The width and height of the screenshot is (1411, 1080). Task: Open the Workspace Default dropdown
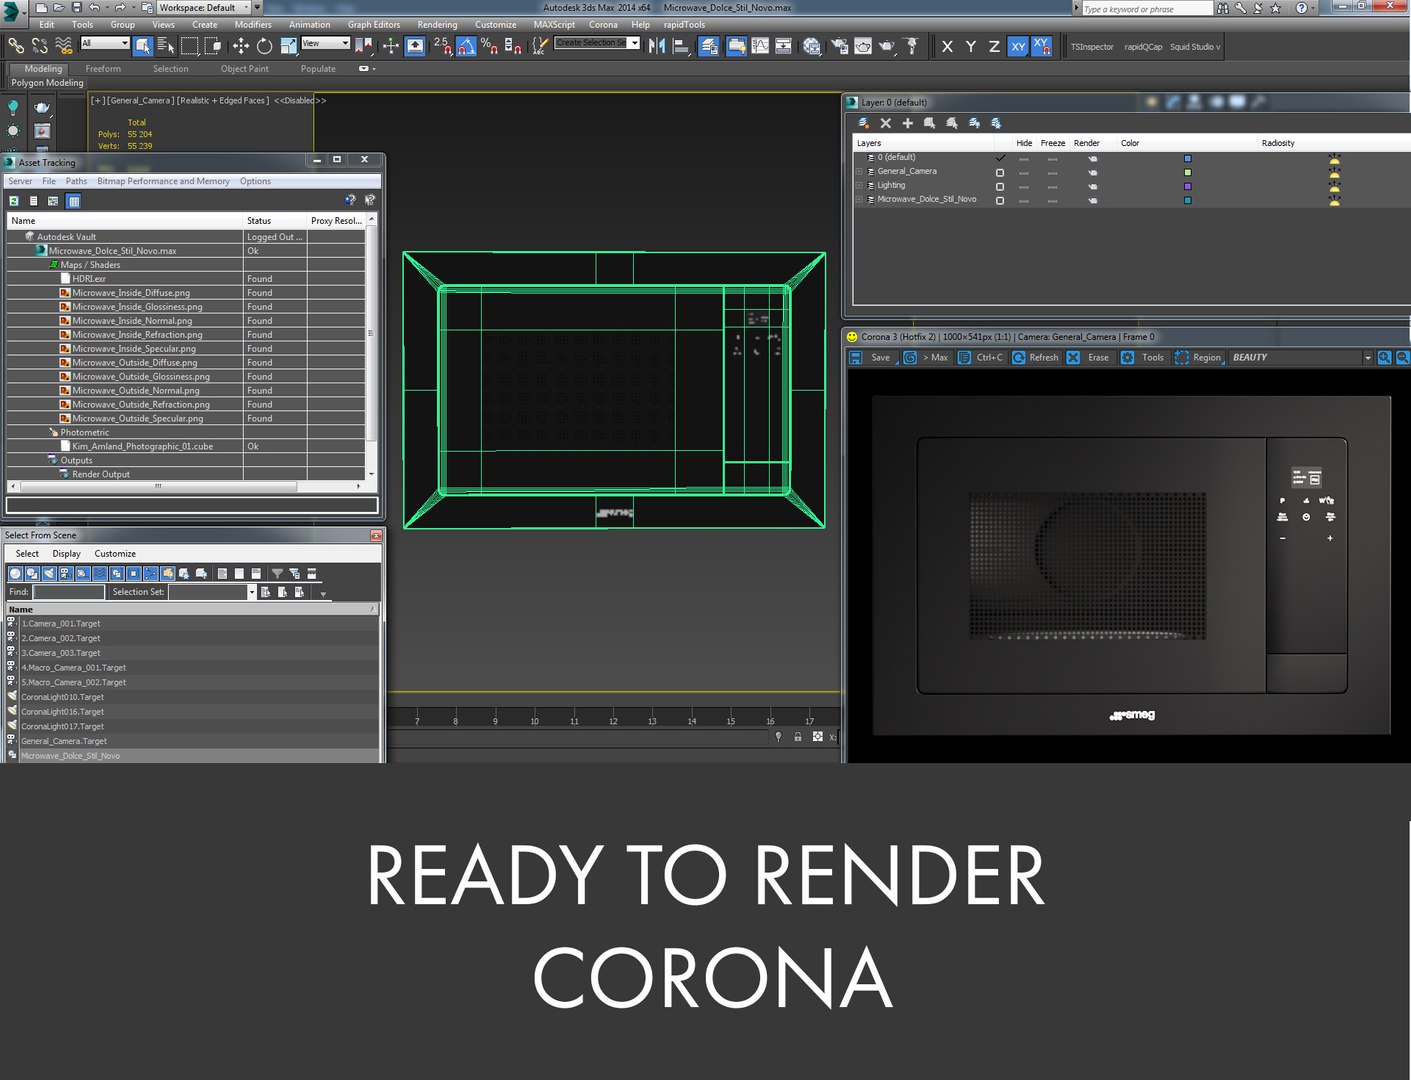[x=204, y=7]
